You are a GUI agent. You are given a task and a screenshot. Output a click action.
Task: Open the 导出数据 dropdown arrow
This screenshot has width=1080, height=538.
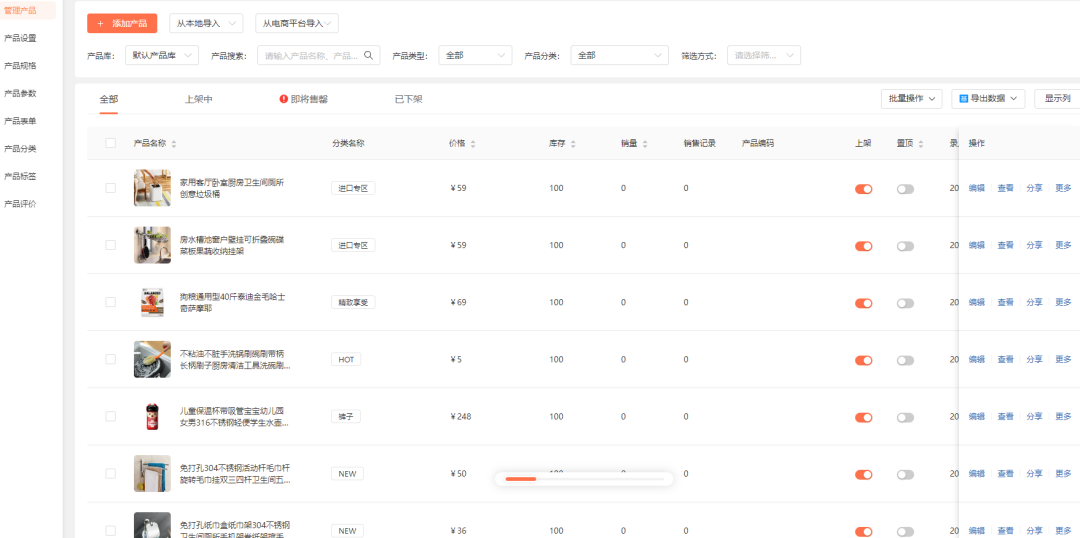pyautogui.click(x=1014, y=99)
